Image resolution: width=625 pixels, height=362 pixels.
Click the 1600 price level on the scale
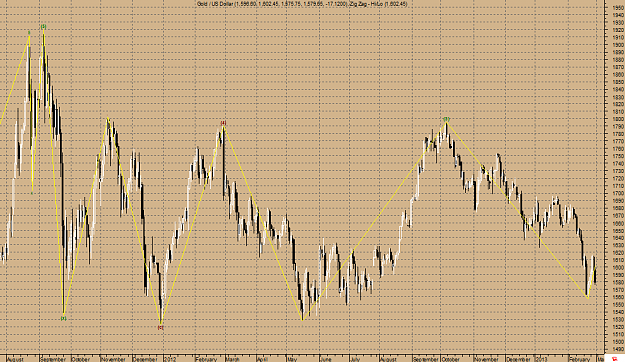click(618, 268)
